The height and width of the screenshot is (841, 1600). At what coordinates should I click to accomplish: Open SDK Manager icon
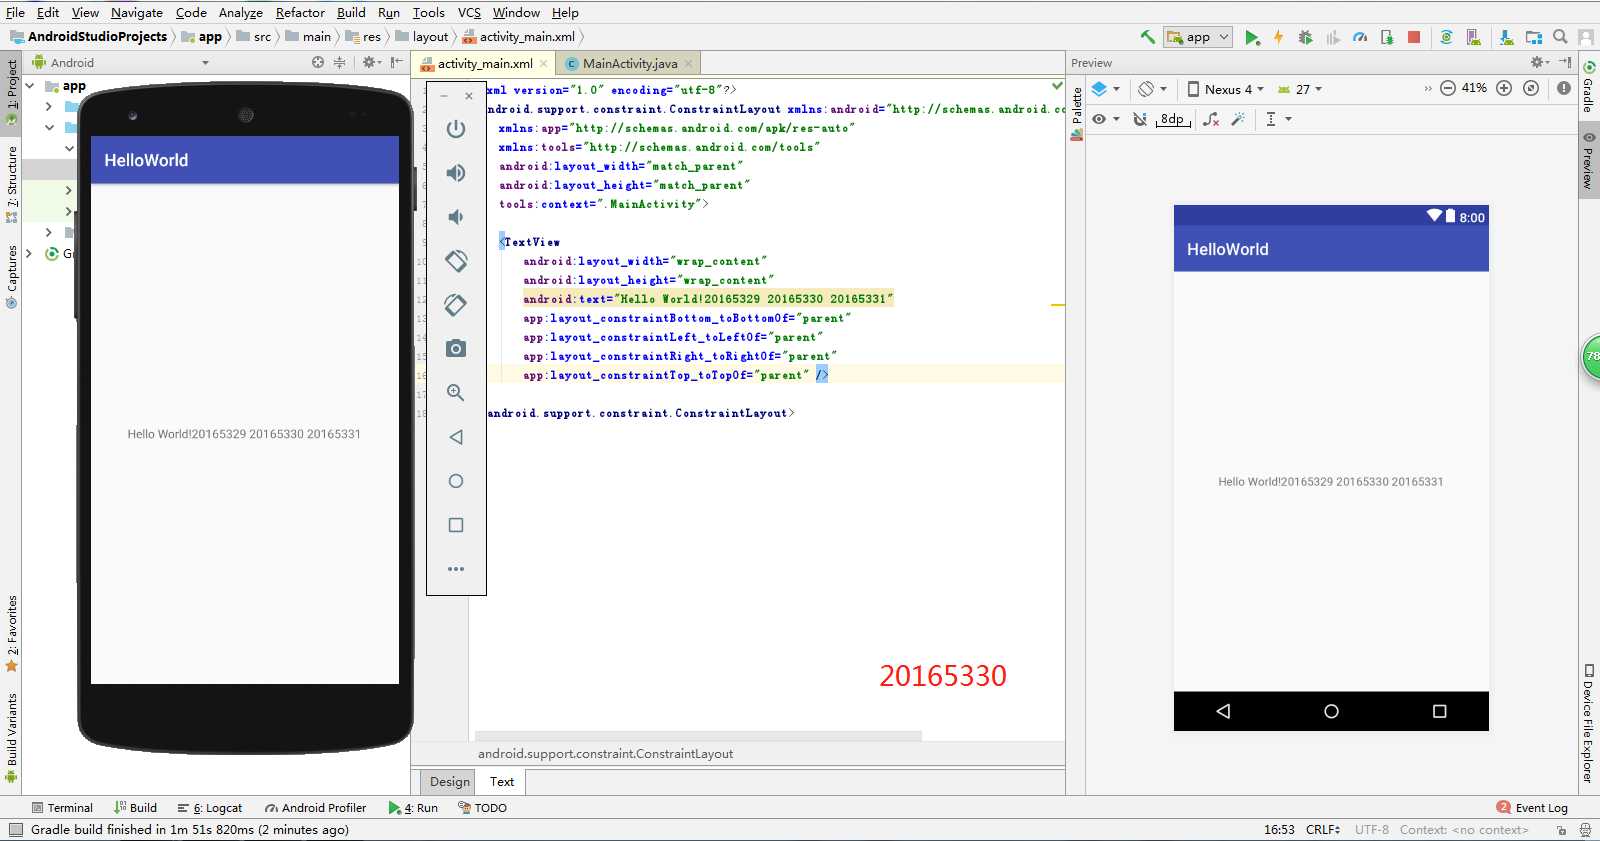[1506, 37]
